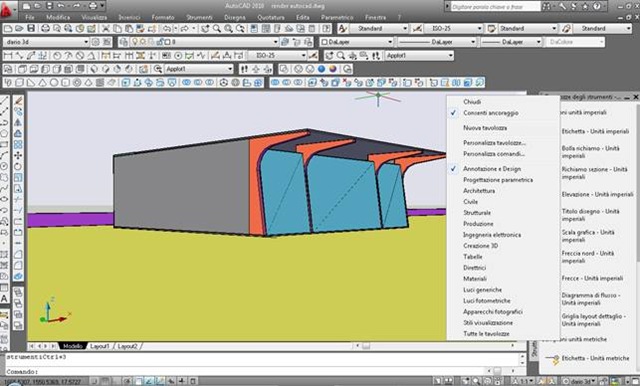
Task: Choose Nuova tavolozza in context menu
Action: coord(485,128)
